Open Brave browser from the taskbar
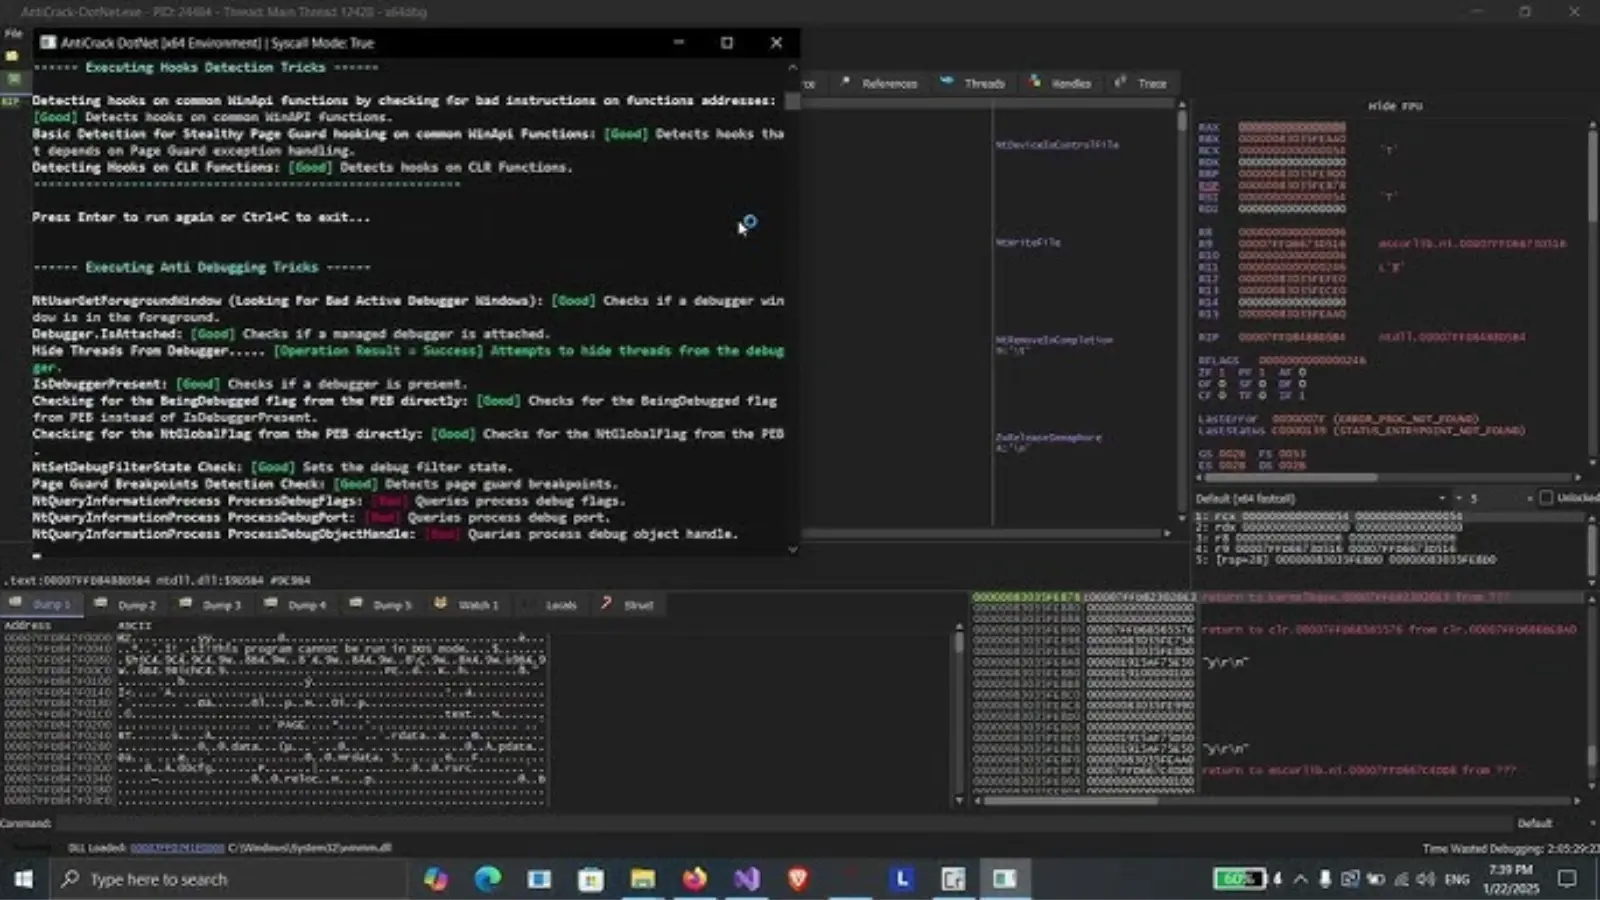Image resolution: width=1600 pixels, height=900 pixels. click(798, 879)
